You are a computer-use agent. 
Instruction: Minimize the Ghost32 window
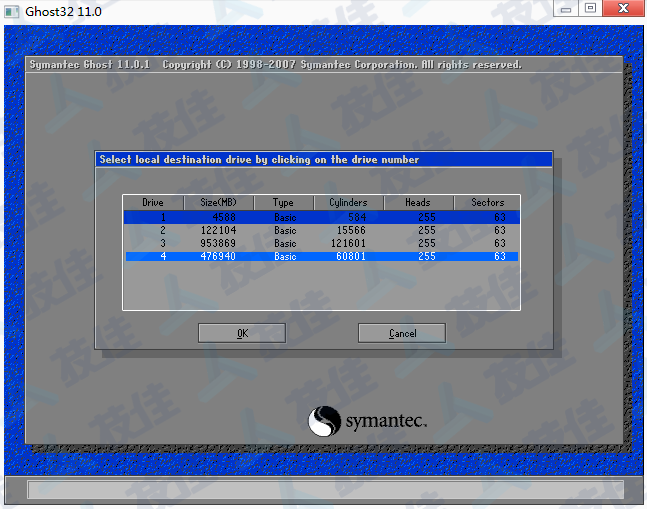point(566,8)
